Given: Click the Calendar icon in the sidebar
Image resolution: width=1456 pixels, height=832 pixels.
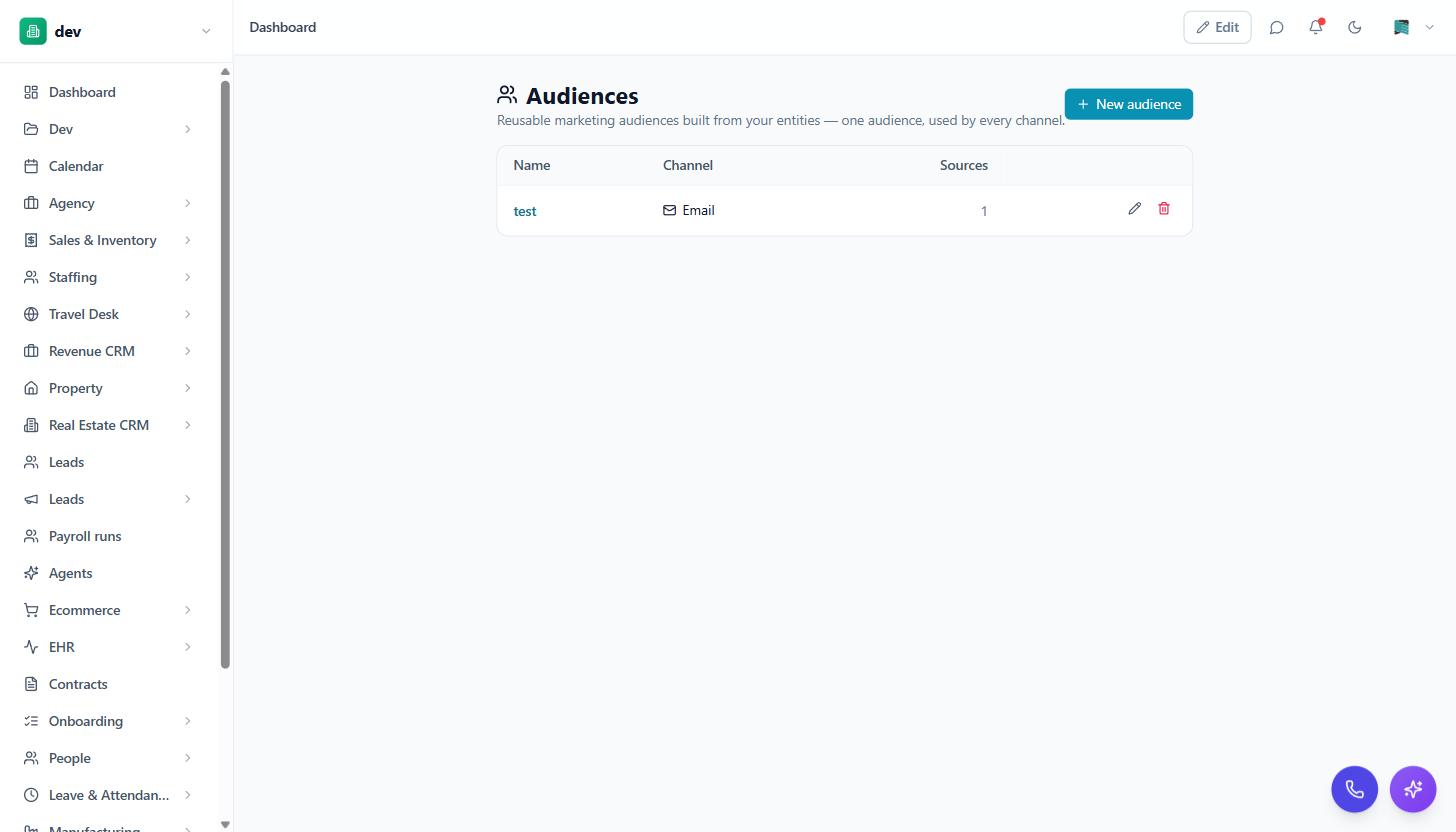Looking at the screenshot, I should (31, 166).
